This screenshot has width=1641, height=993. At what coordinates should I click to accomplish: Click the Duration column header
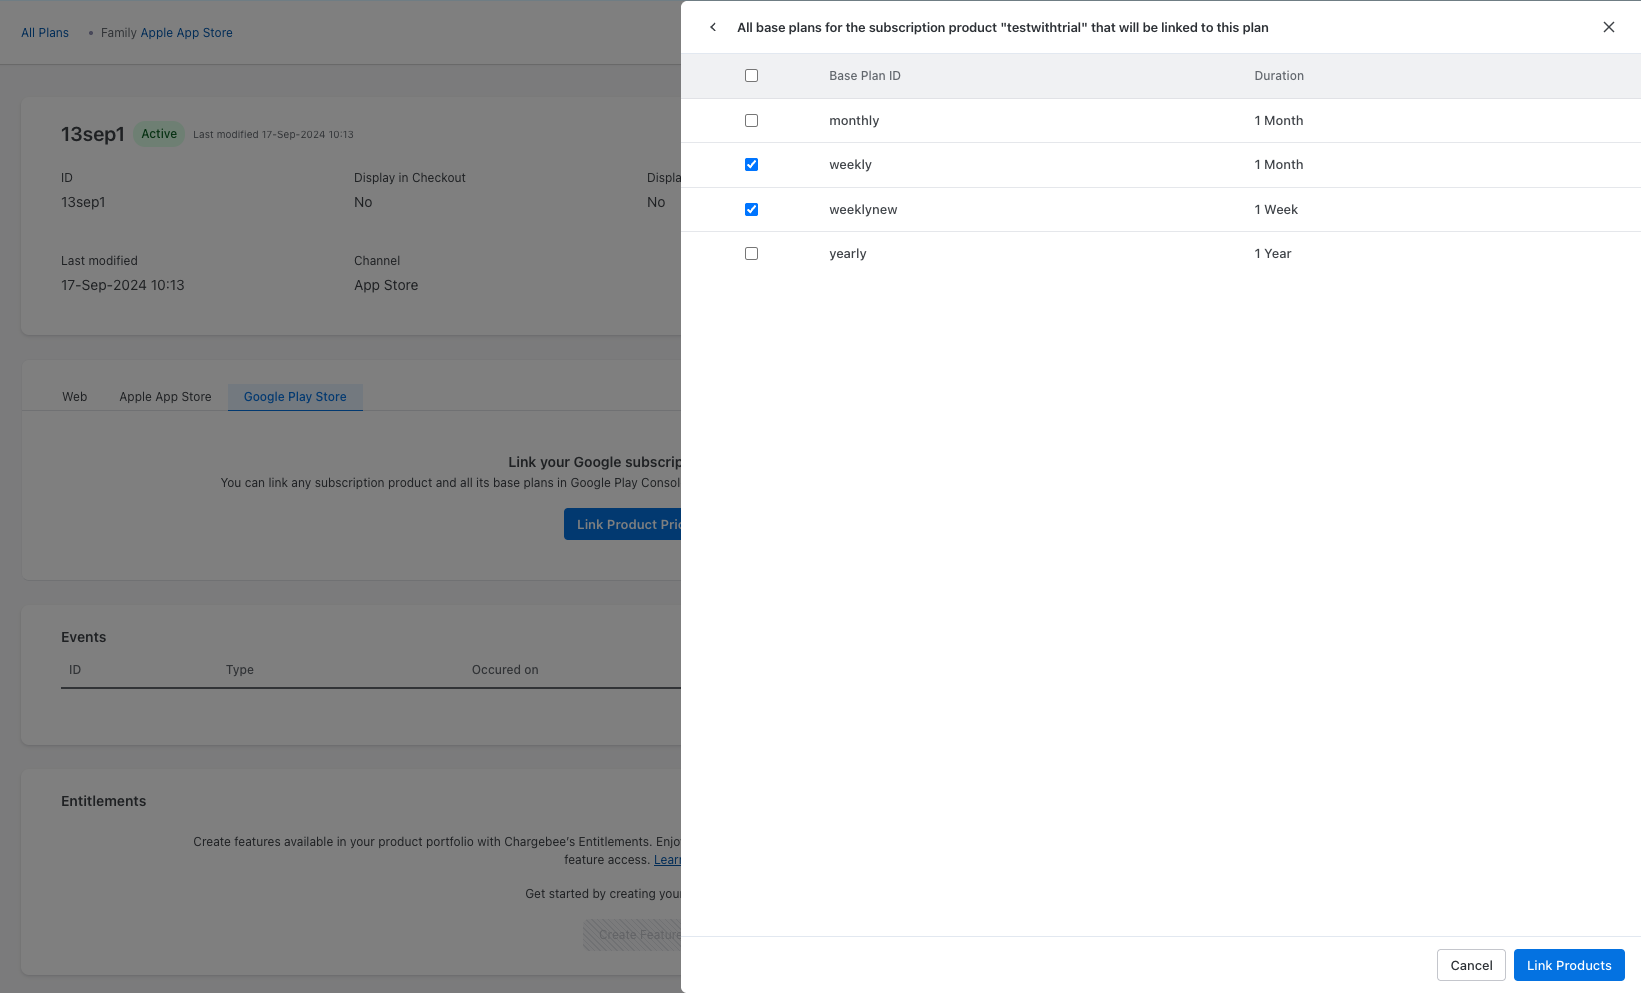[1278, 76]
